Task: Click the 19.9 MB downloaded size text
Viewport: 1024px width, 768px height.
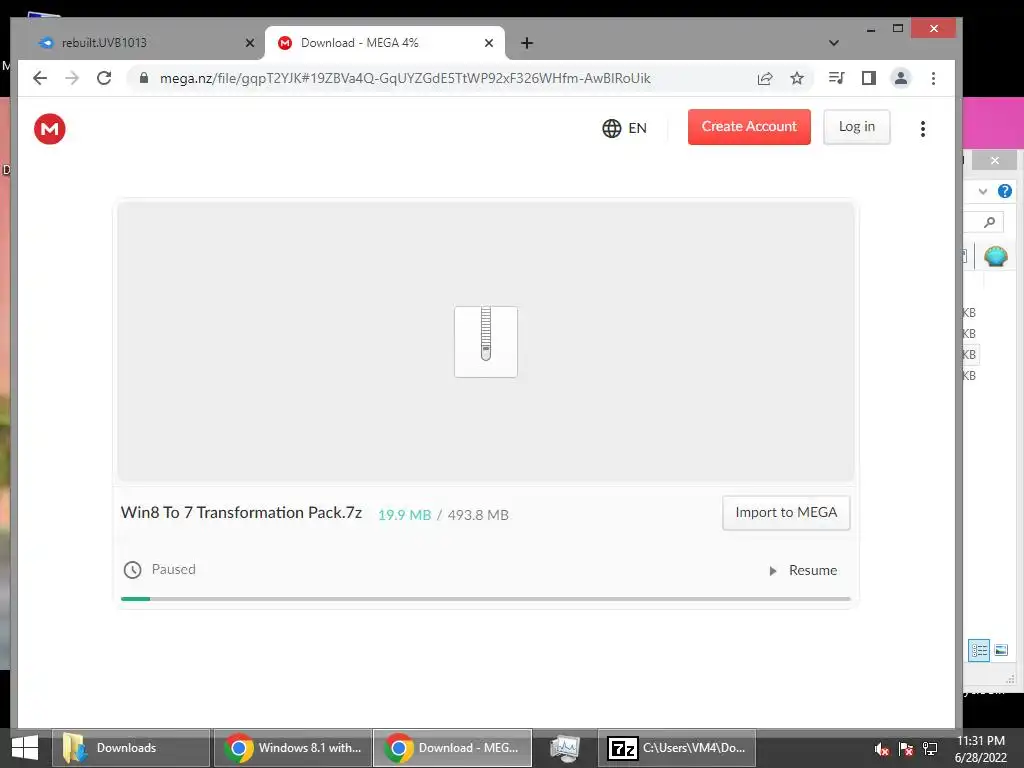Action: [405, 515]
